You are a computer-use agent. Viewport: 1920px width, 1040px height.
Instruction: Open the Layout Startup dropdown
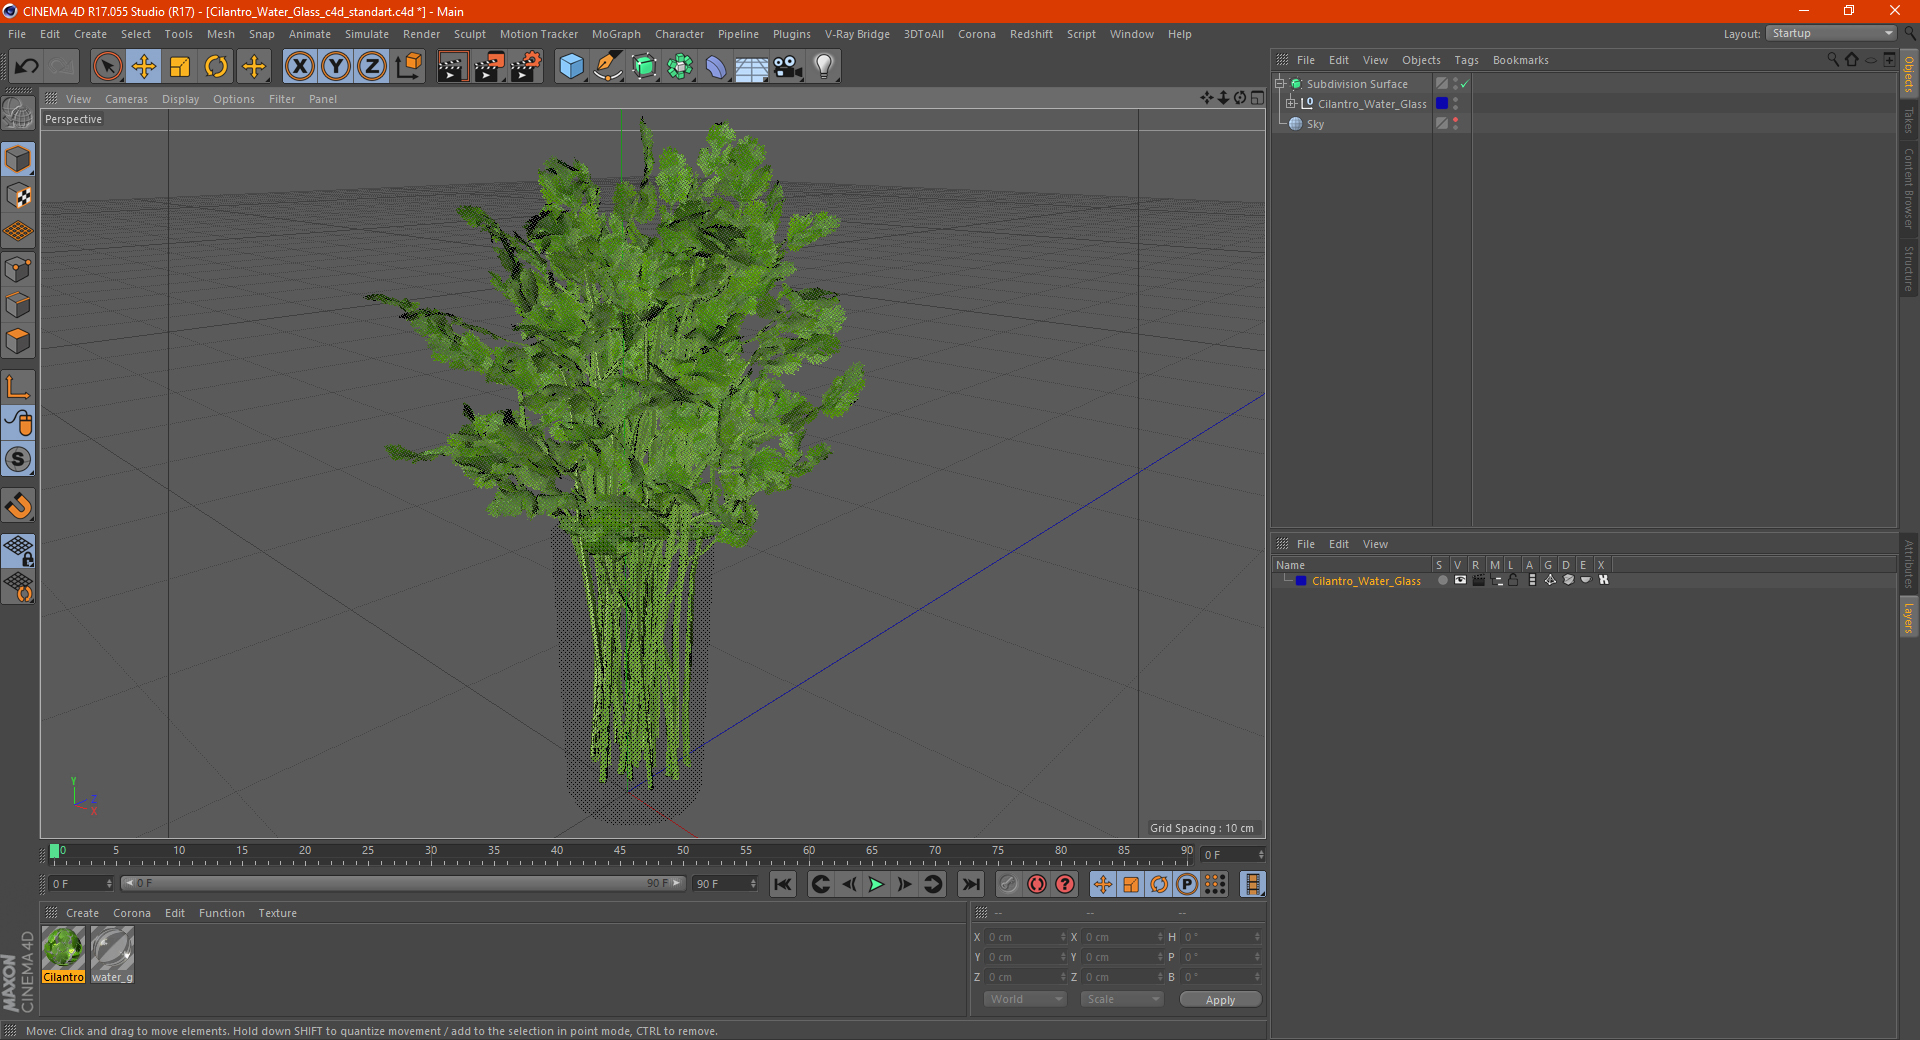[x=1832, y=33]
